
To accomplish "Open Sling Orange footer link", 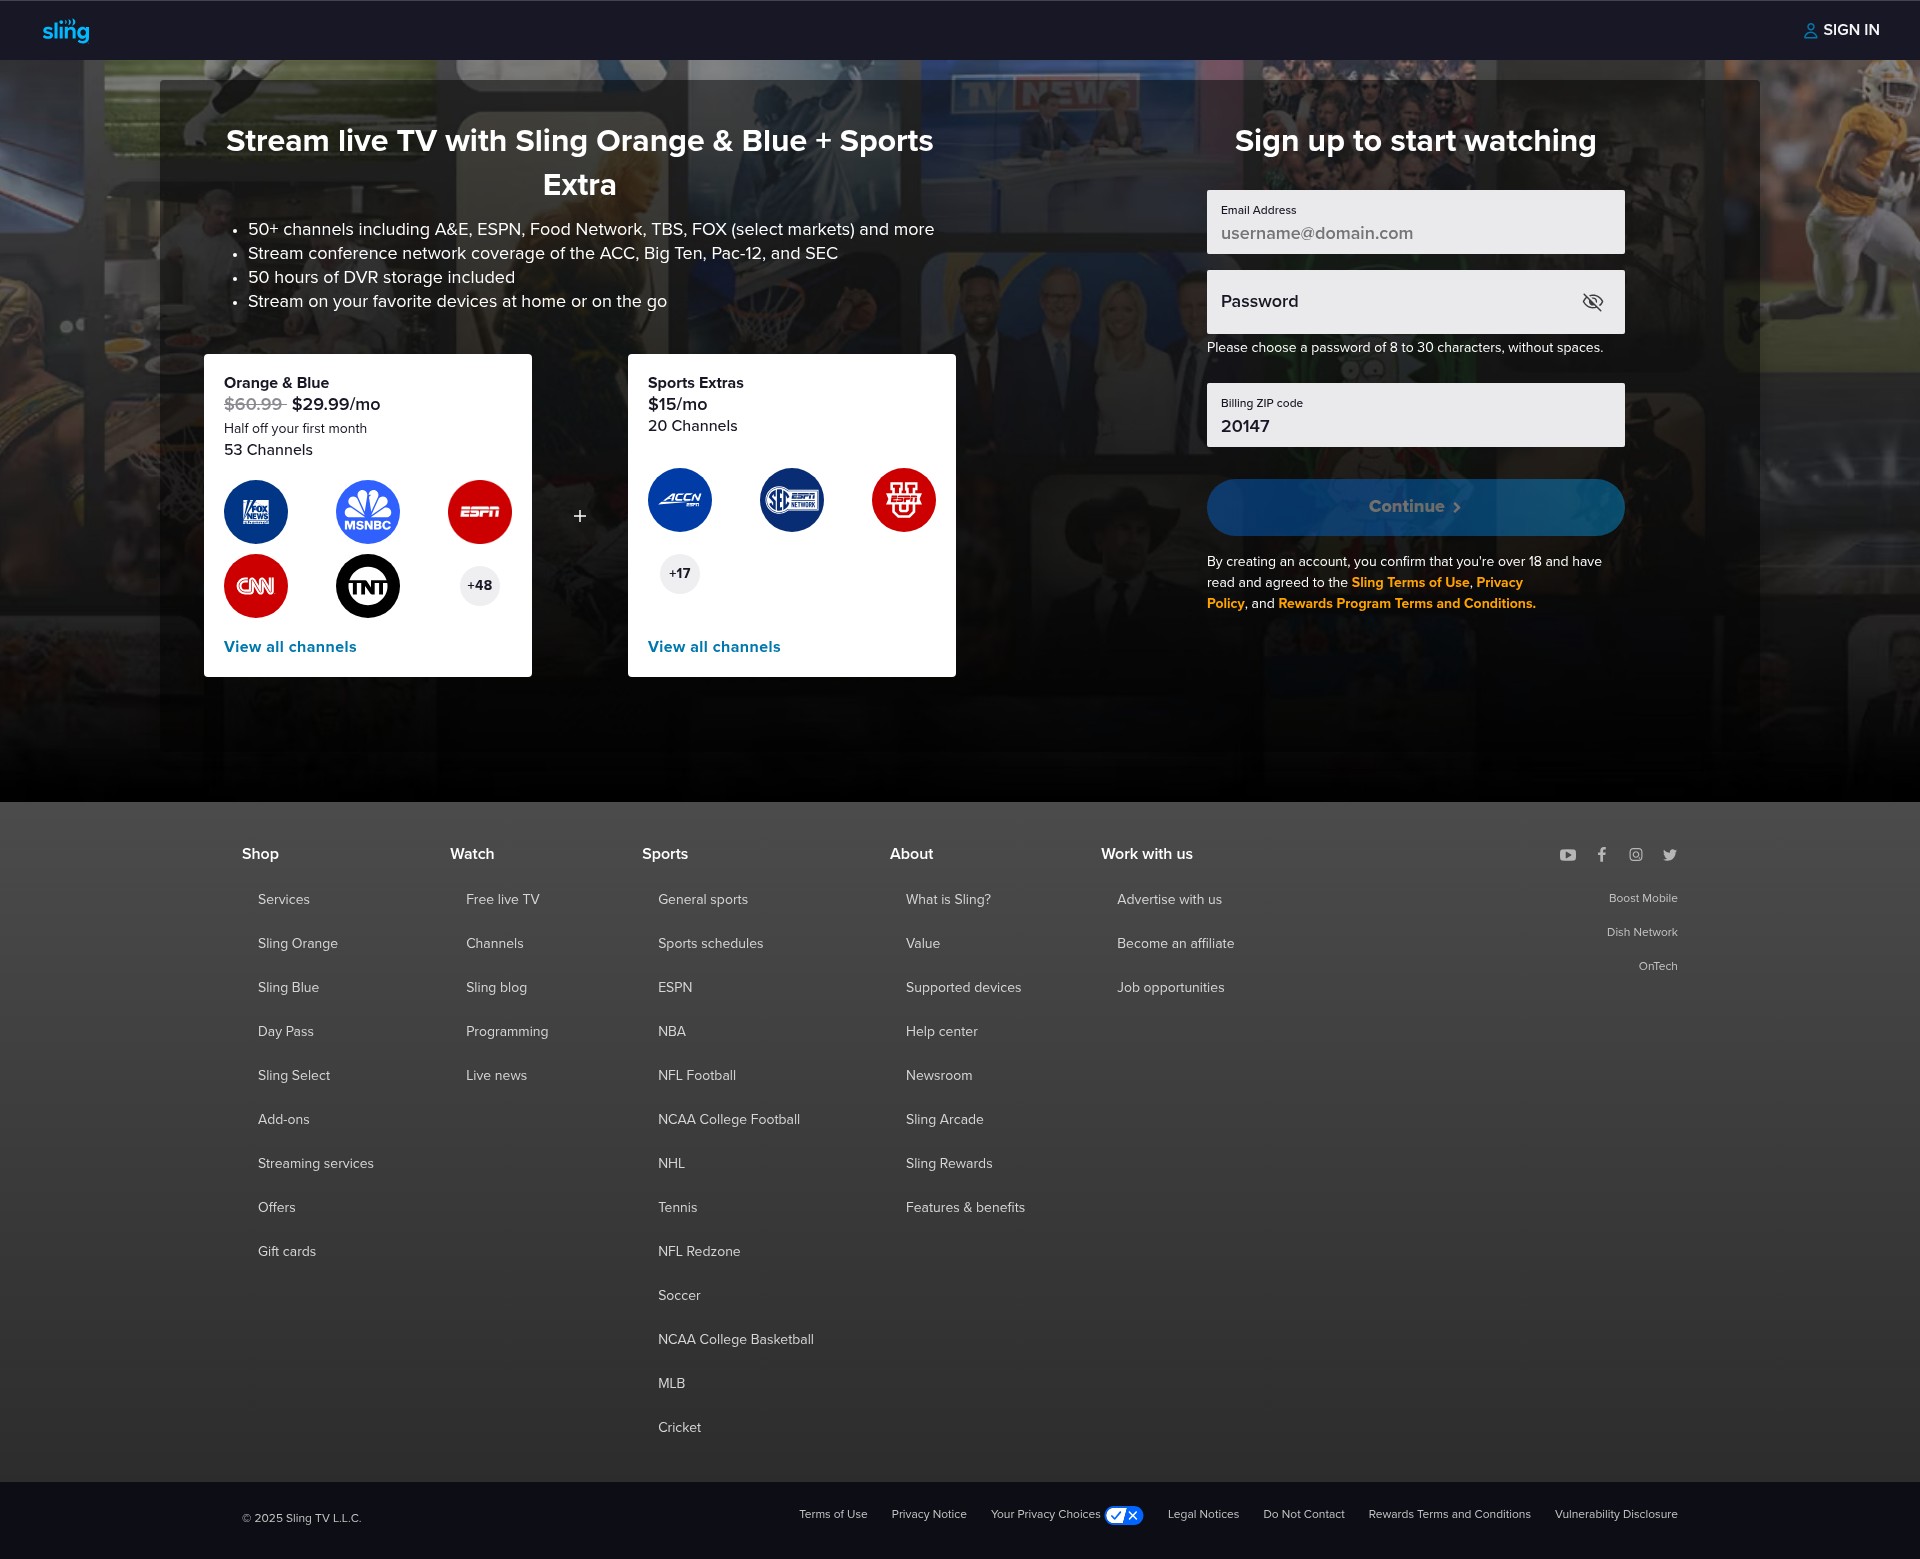I will coord(298,943).
